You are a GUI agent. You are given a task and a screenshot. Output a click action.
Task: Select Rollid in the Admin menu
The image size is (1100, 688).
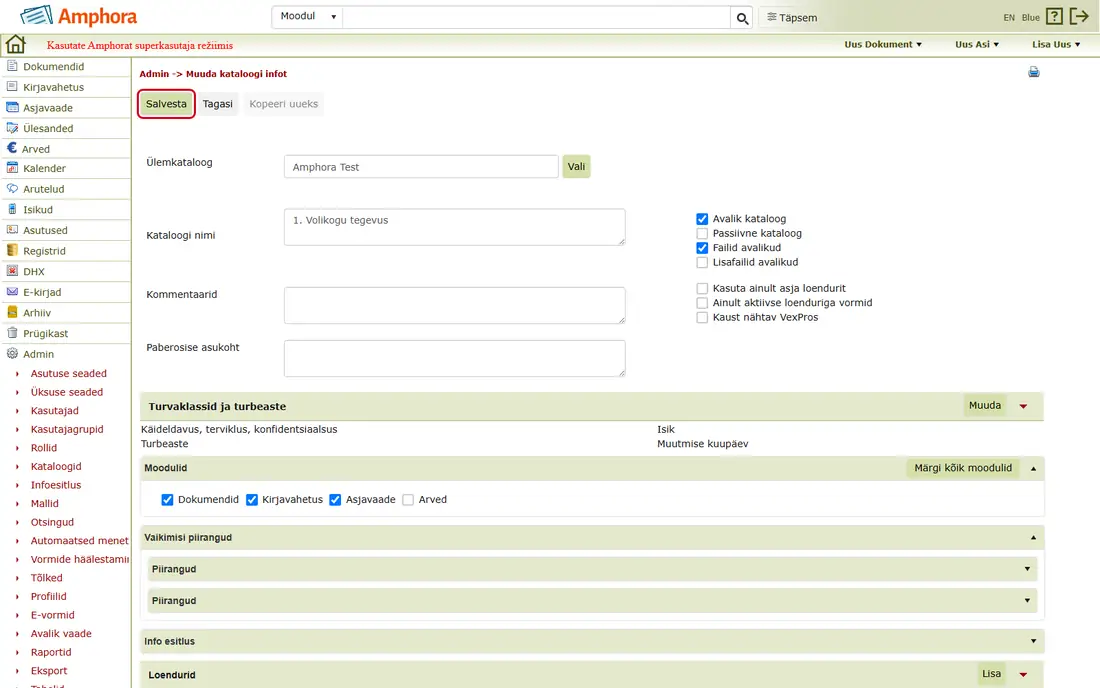(x=43, y=447)
